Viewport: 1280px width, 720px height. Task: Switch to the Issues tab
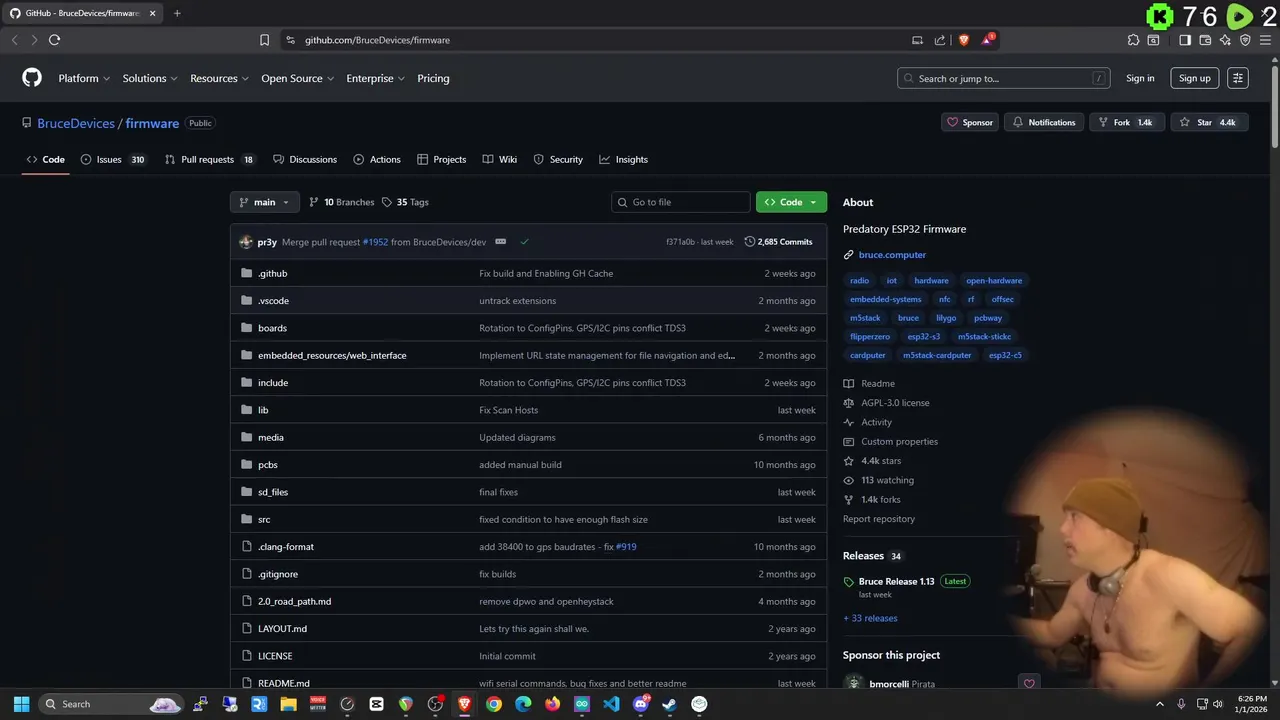[x=112, y=159]
